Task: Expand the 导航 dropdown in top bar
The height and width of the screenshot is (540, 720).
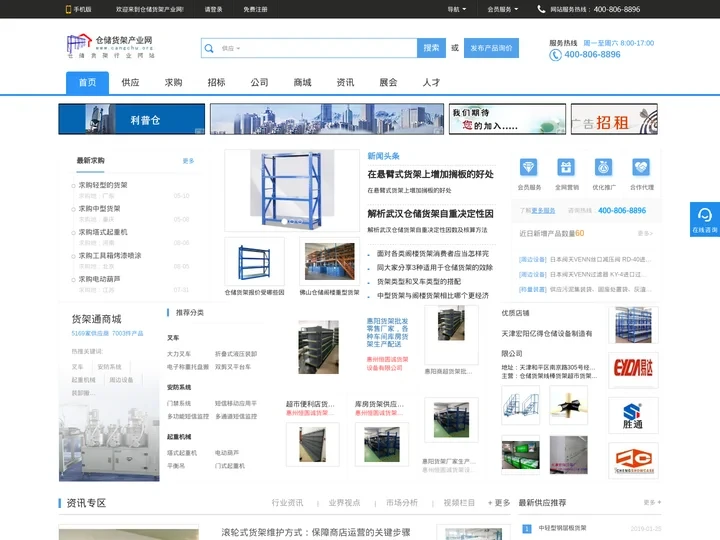Action: (x=457, y=9)
